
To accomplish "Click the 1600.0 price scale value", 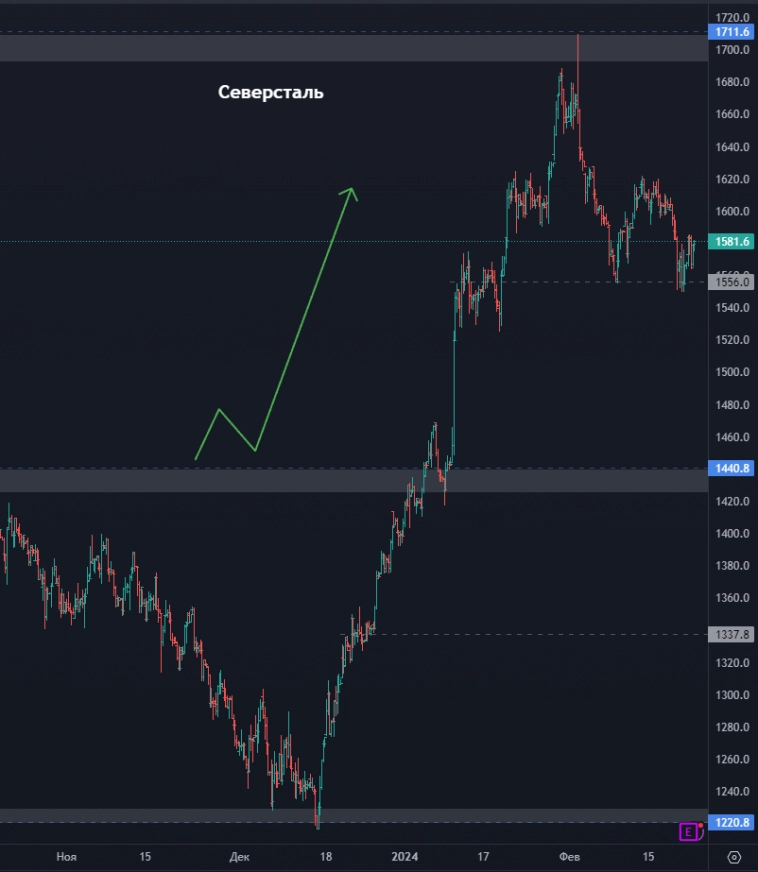I will (x=732, y=211).
